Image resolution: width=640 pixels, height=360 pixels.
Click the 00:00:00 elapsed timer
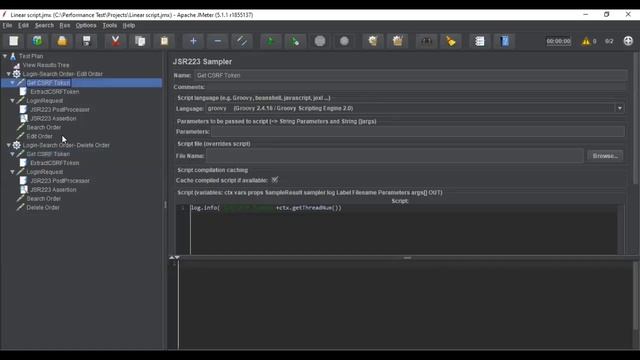[x=558, y=41]
